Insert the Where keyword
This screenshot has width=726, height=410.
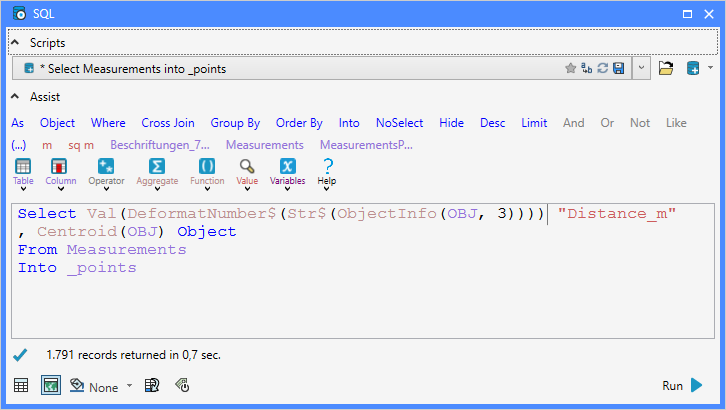pyautogui.click(x=108, y=123)
